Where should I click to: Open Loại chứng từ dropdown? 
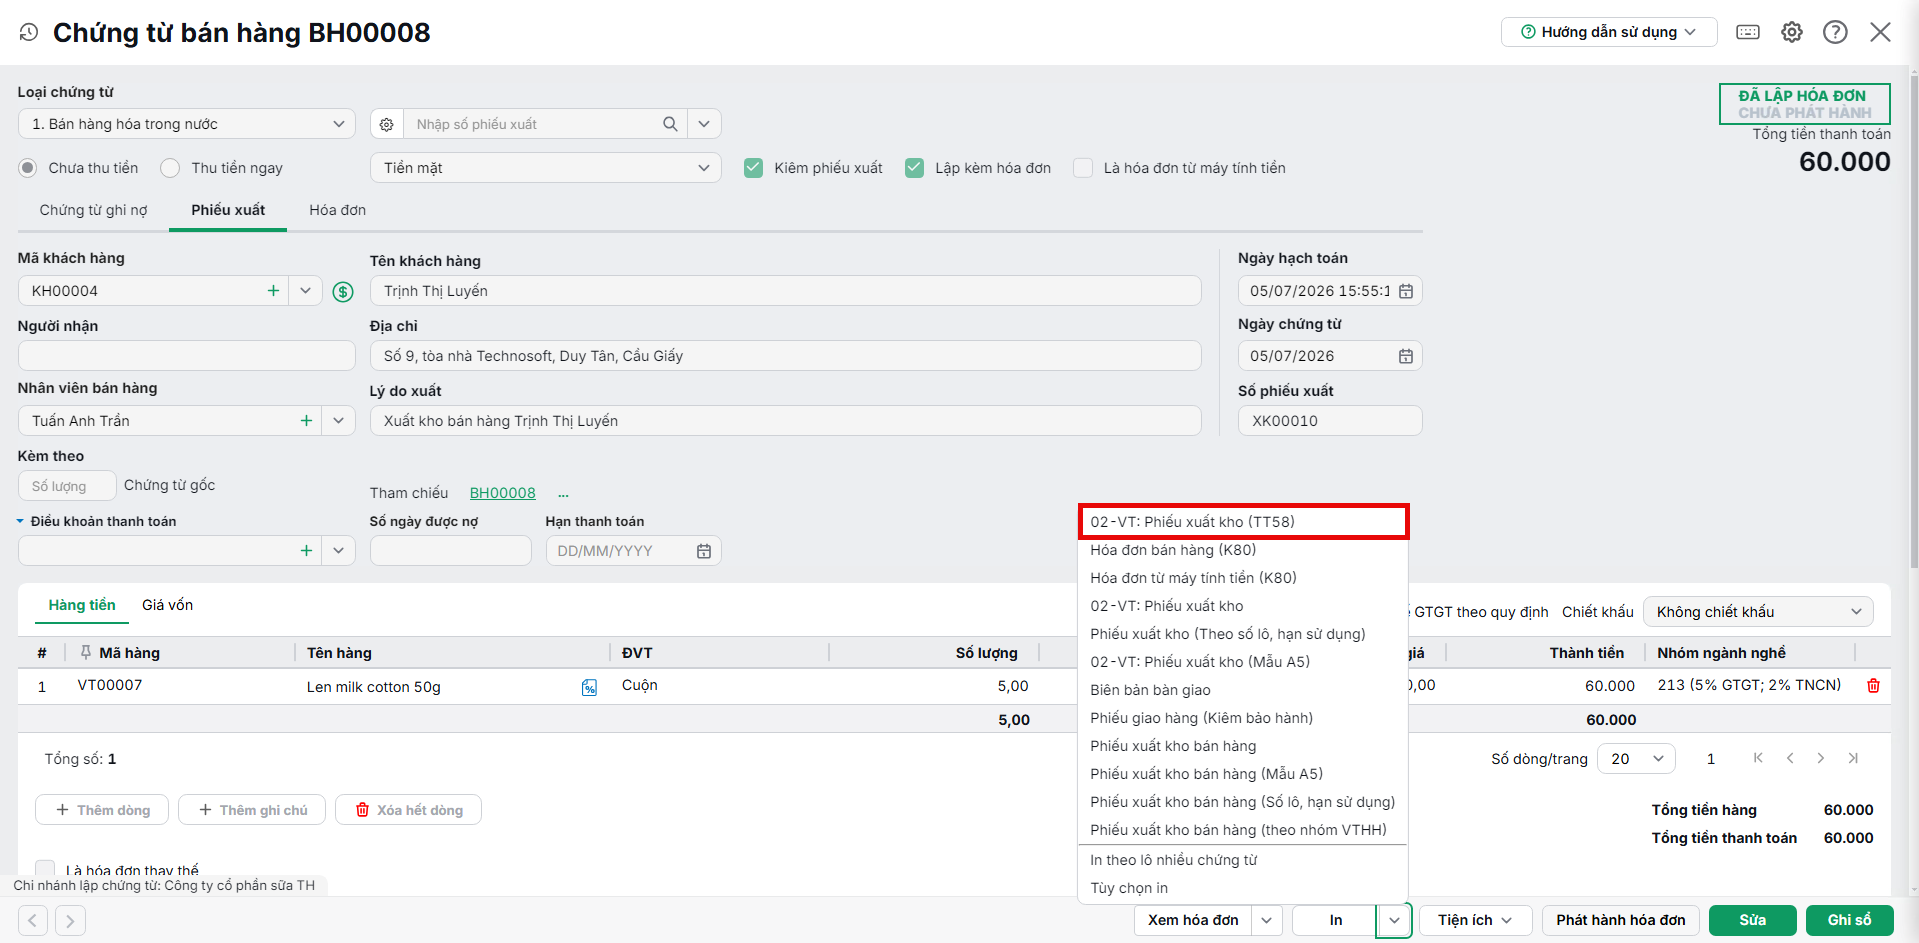click(x=187, y=124)
